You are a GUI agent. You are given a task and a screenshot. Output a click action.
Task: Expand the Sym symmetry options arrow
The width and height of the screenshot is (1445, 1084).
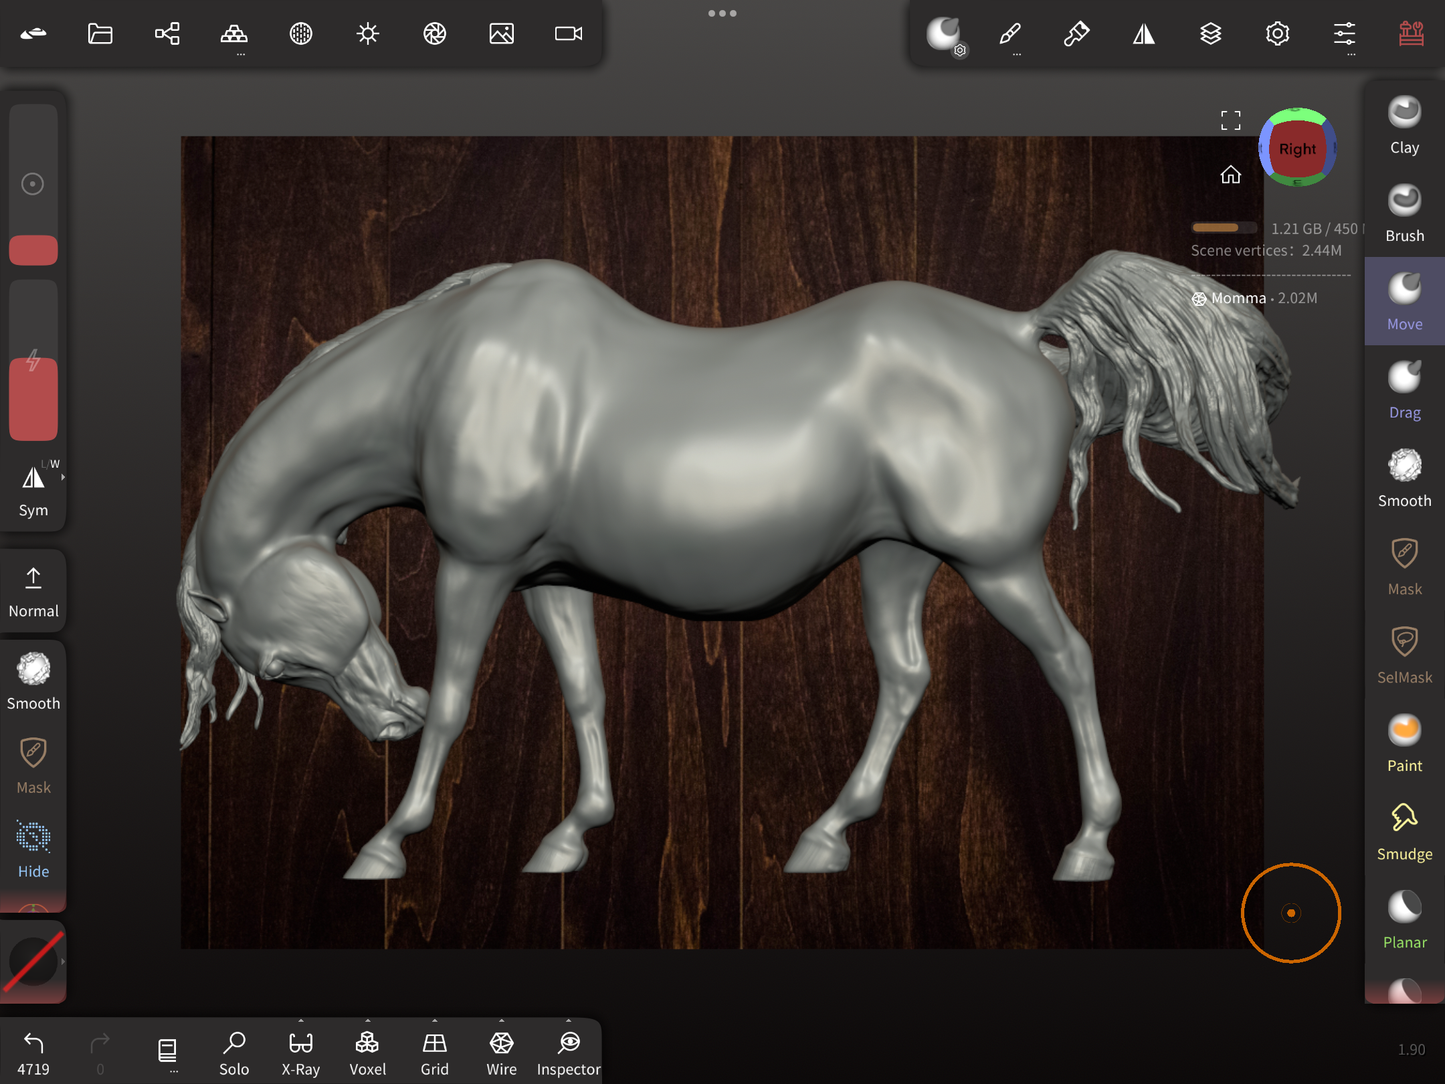pos(63,478)
